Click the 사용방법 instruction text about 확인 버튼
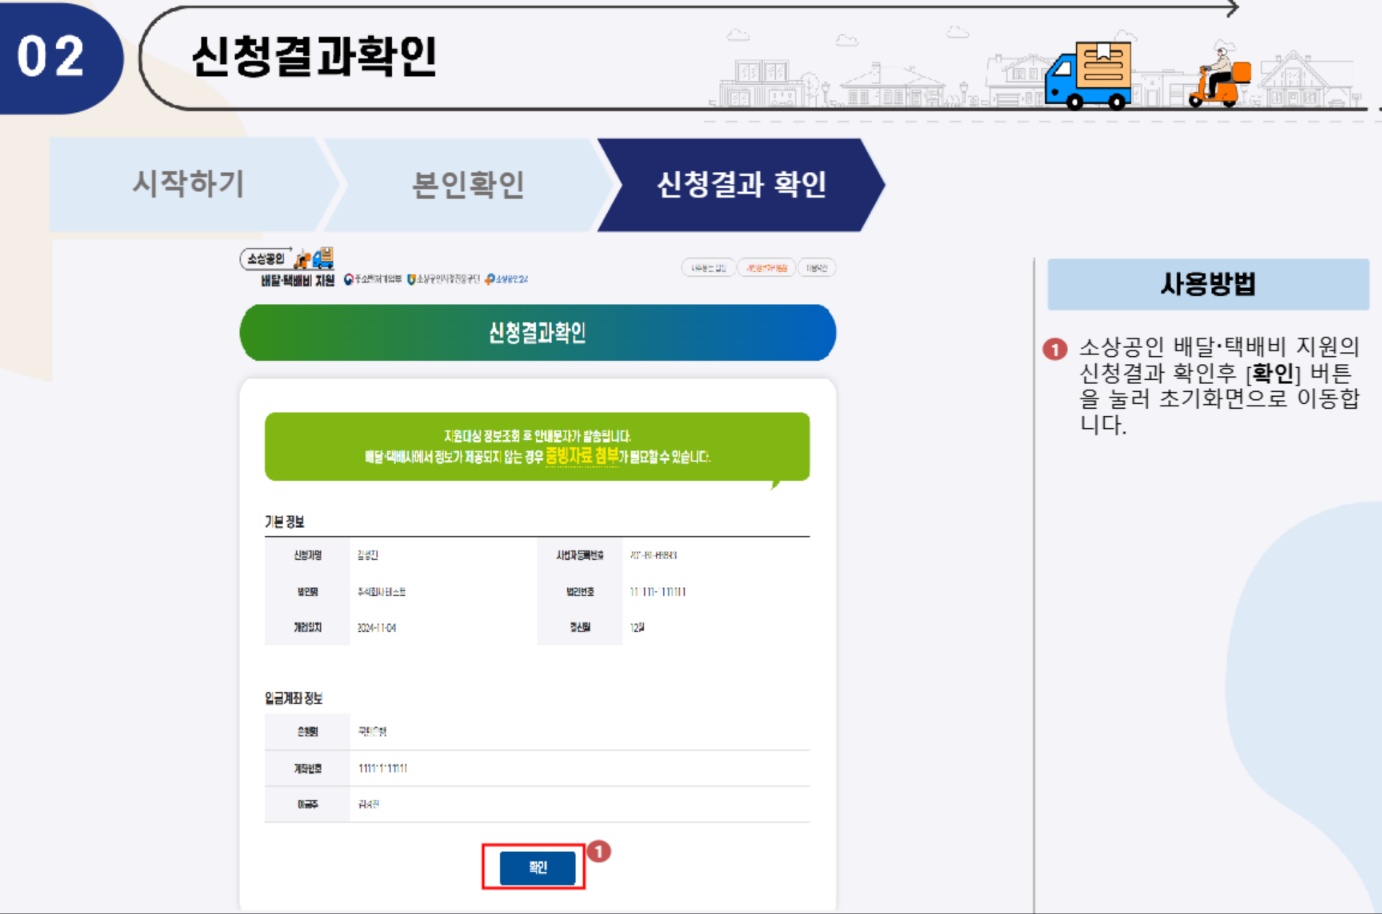Image resolution: width=1382 pixels, height=914 pixels. pyautogui.click(x=1219, y=385)
